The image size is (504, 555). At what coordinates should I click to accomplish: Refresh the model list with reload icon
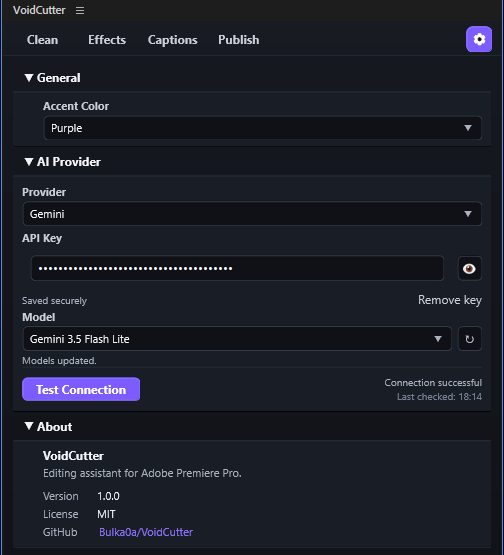[469, 339]
